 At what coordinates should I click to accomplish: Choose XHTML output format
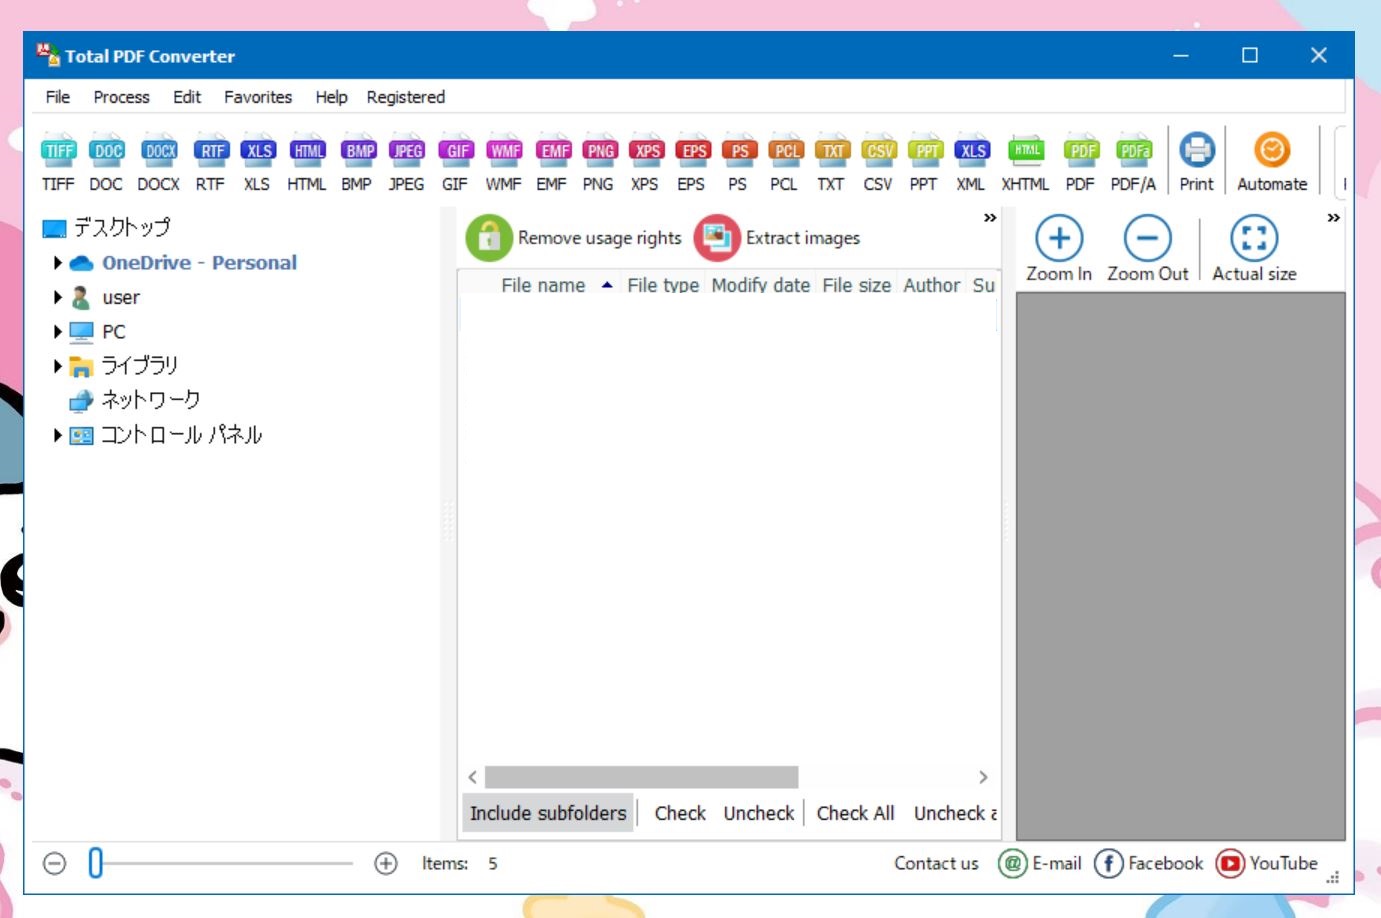coord(1025,162)
